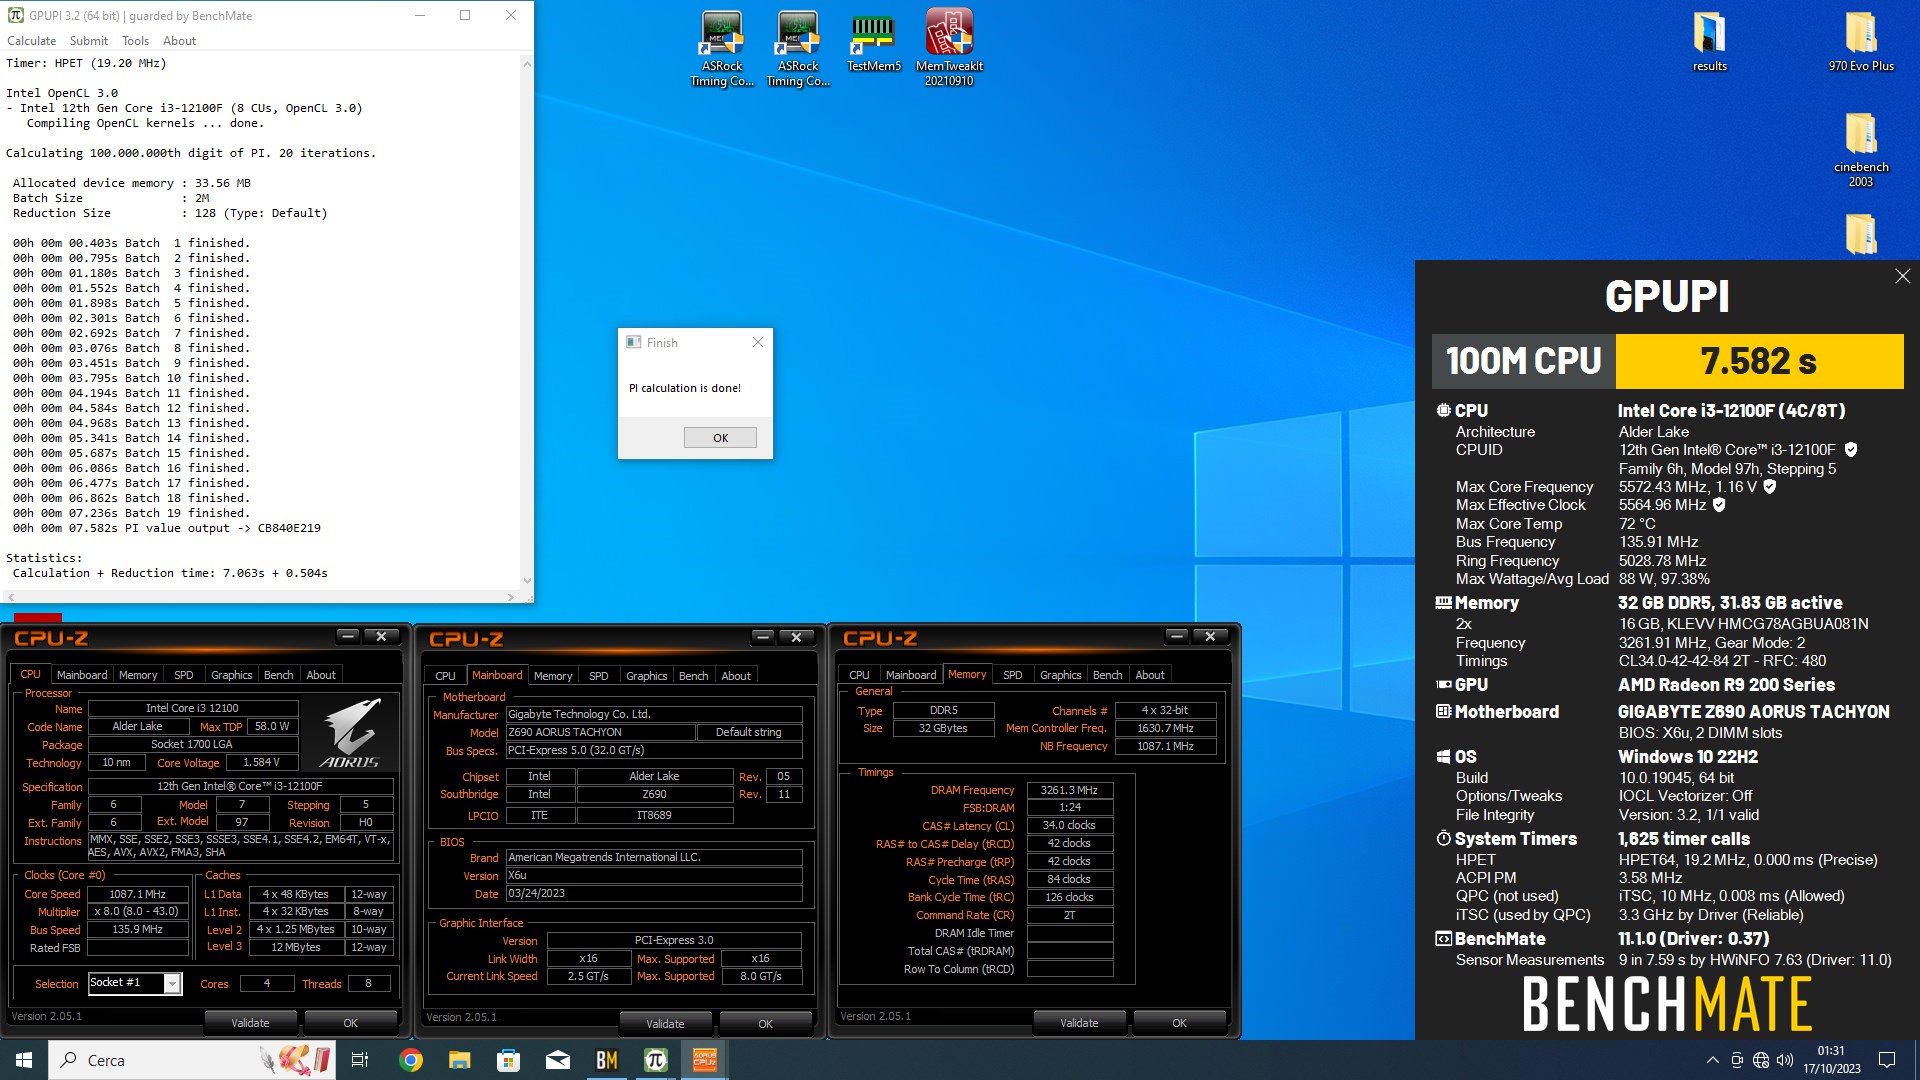This screenshot has width=1920, height=1080.
Task: Open the cinebench 2003 folder
Action: pyautogui.click(x=1861, y=150)
